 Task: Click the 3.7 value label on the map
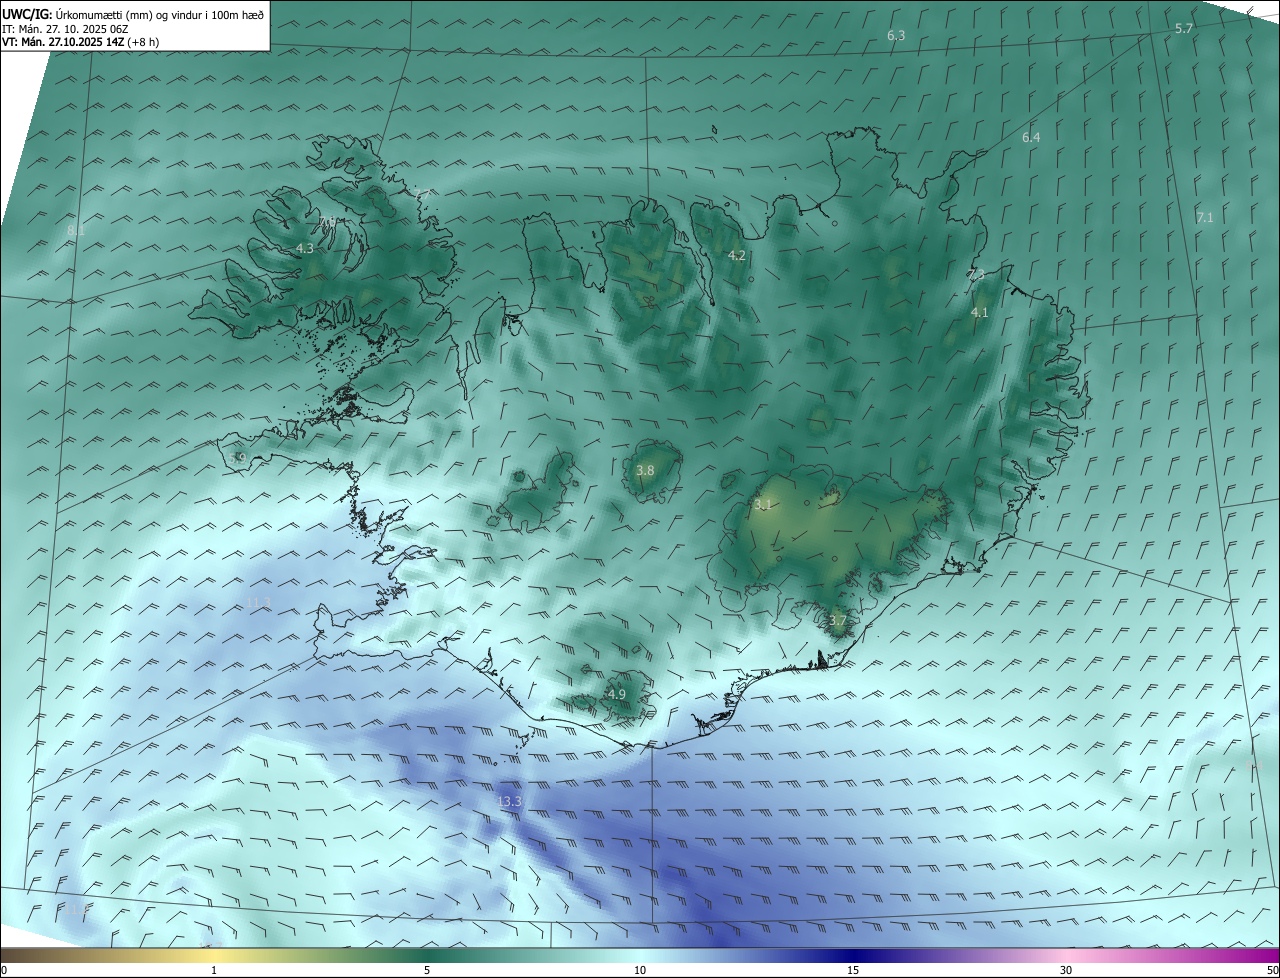838,621
